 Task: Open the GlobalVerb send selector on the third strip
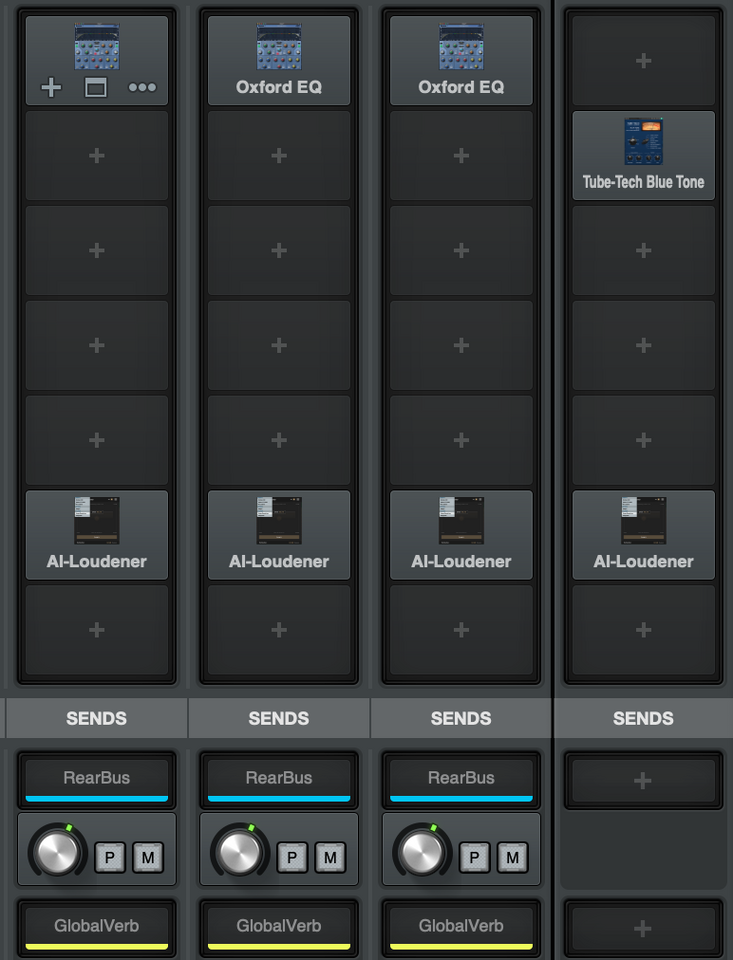(x=461, y=928)
